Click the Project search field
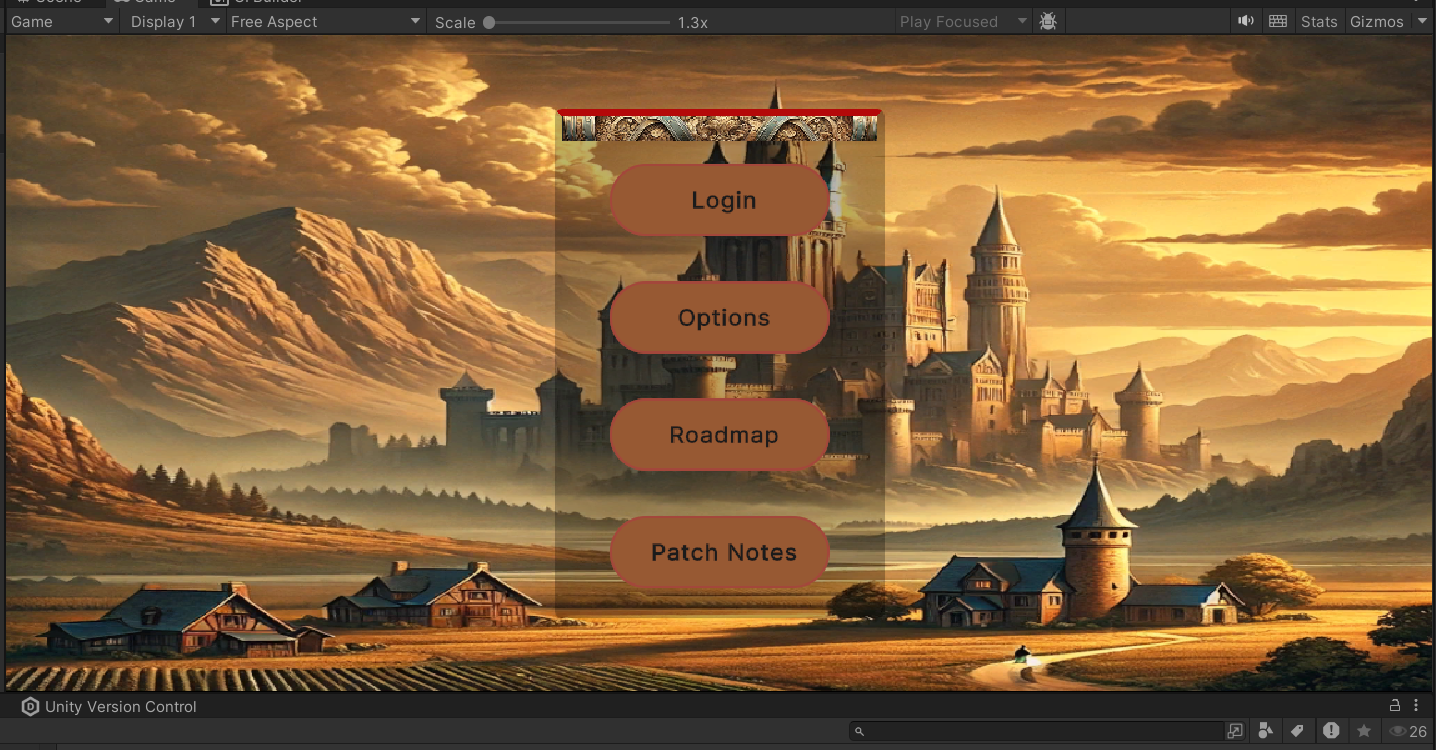1436x750 pixels. tap(1036, 731)
